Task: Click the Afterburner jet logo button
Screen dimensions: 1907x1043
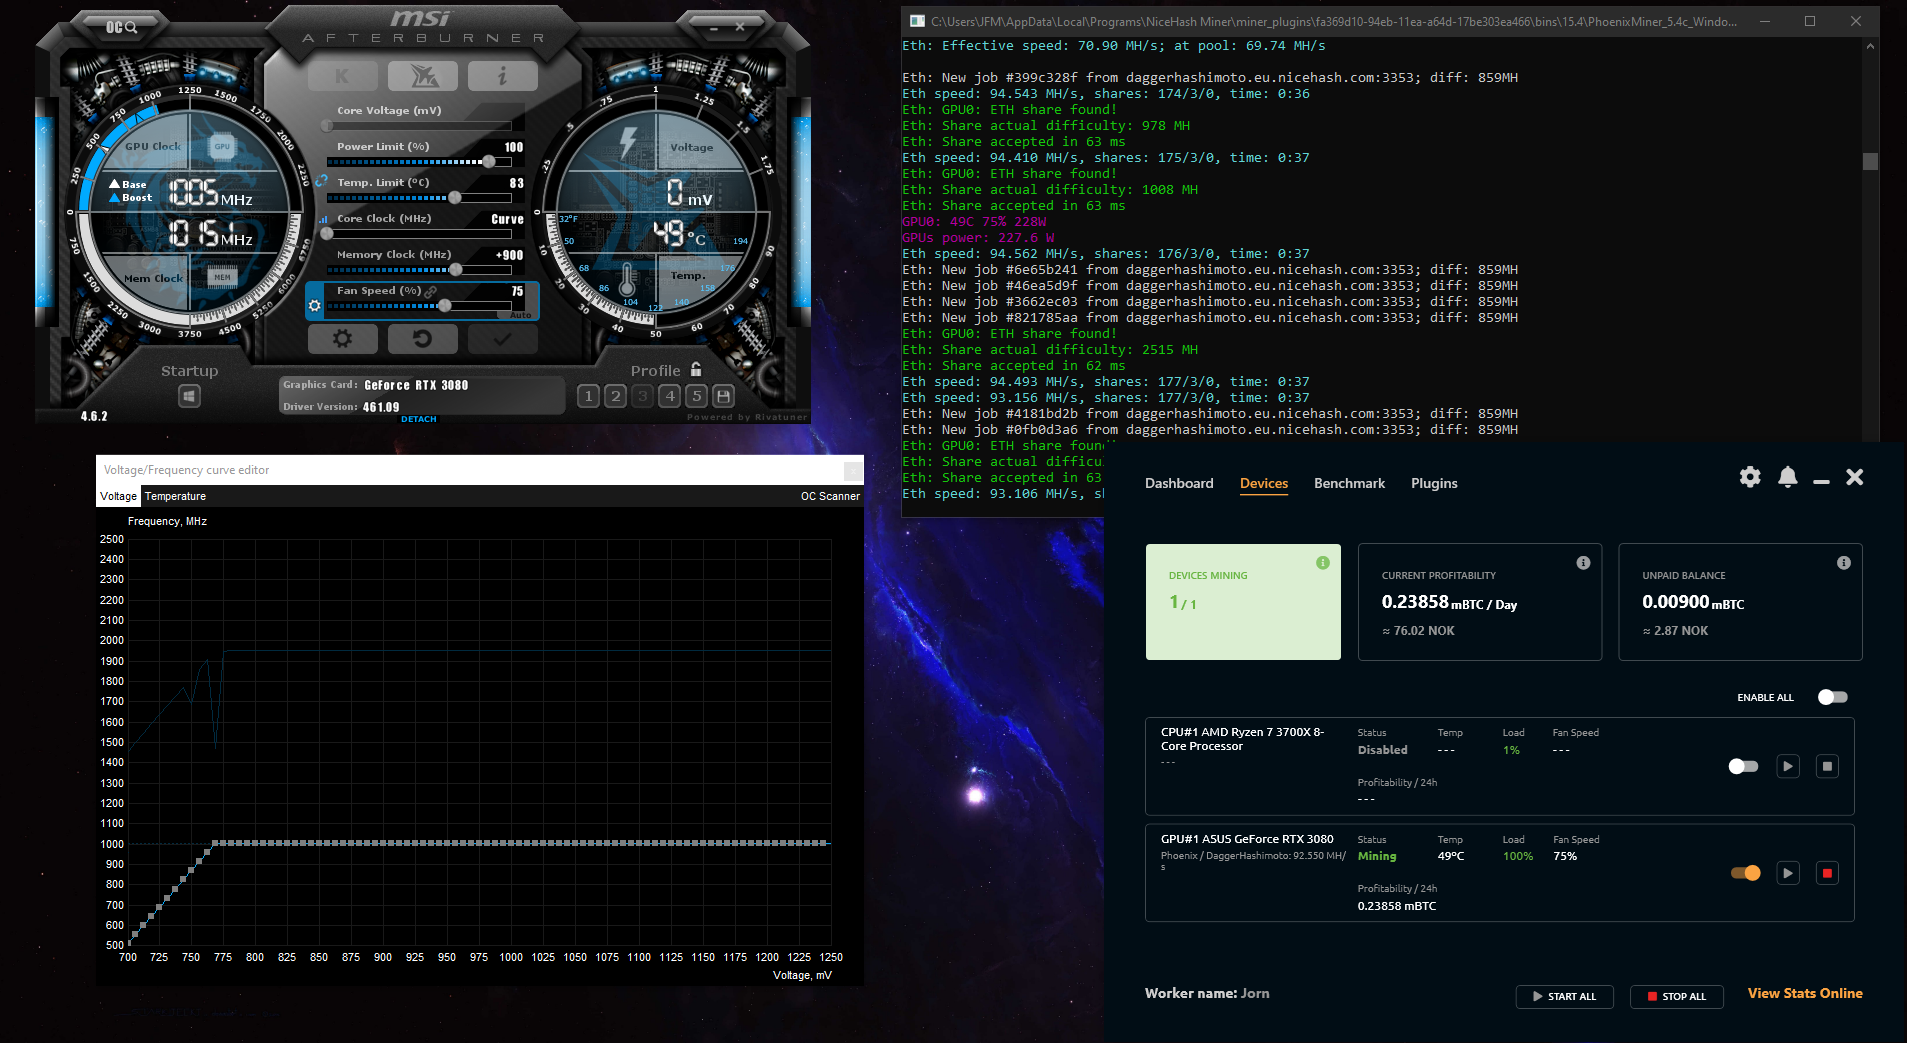Action: 422,76
